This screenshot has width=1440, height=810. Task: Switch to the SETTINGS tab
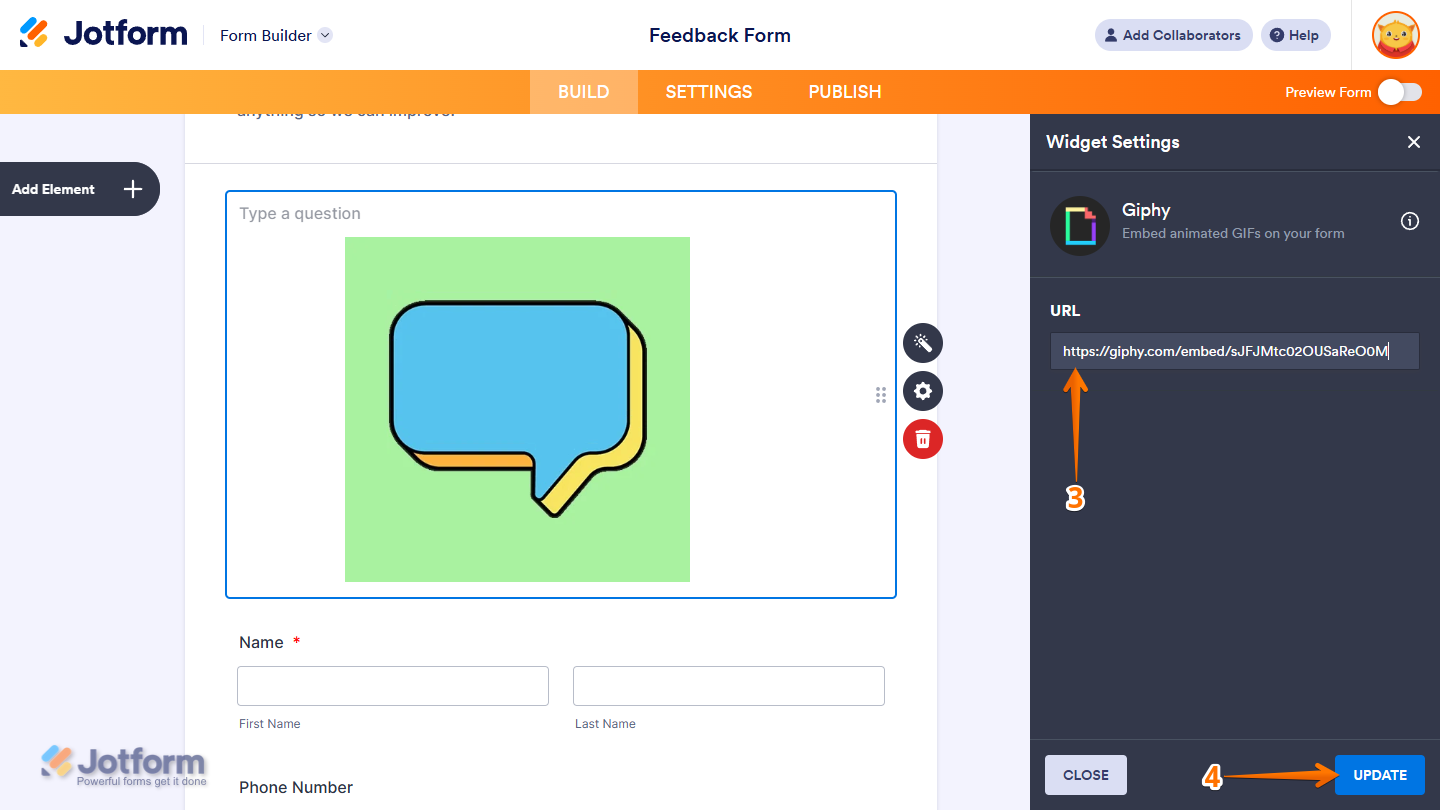coord(708,91)
